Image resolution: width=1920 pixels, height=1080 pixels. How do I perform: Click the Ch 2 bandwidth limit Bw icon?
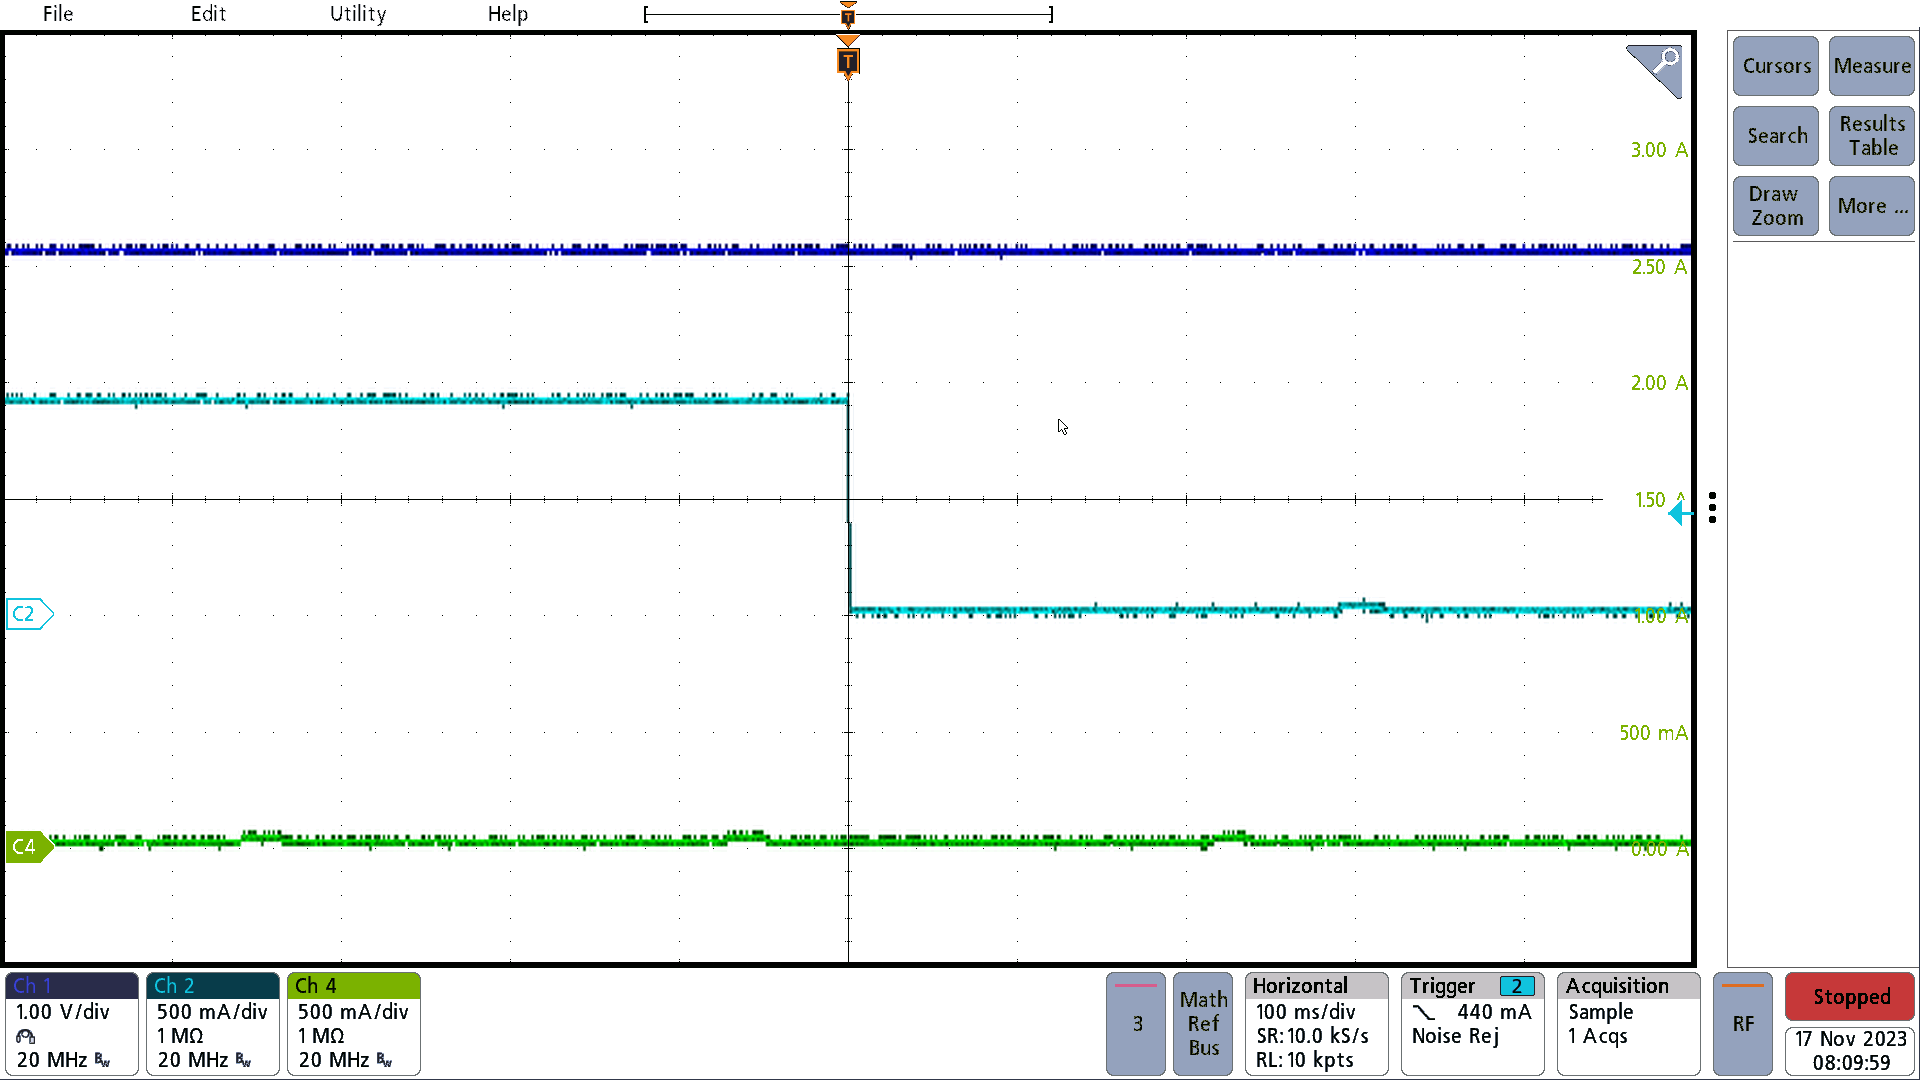click(243, 1060)
